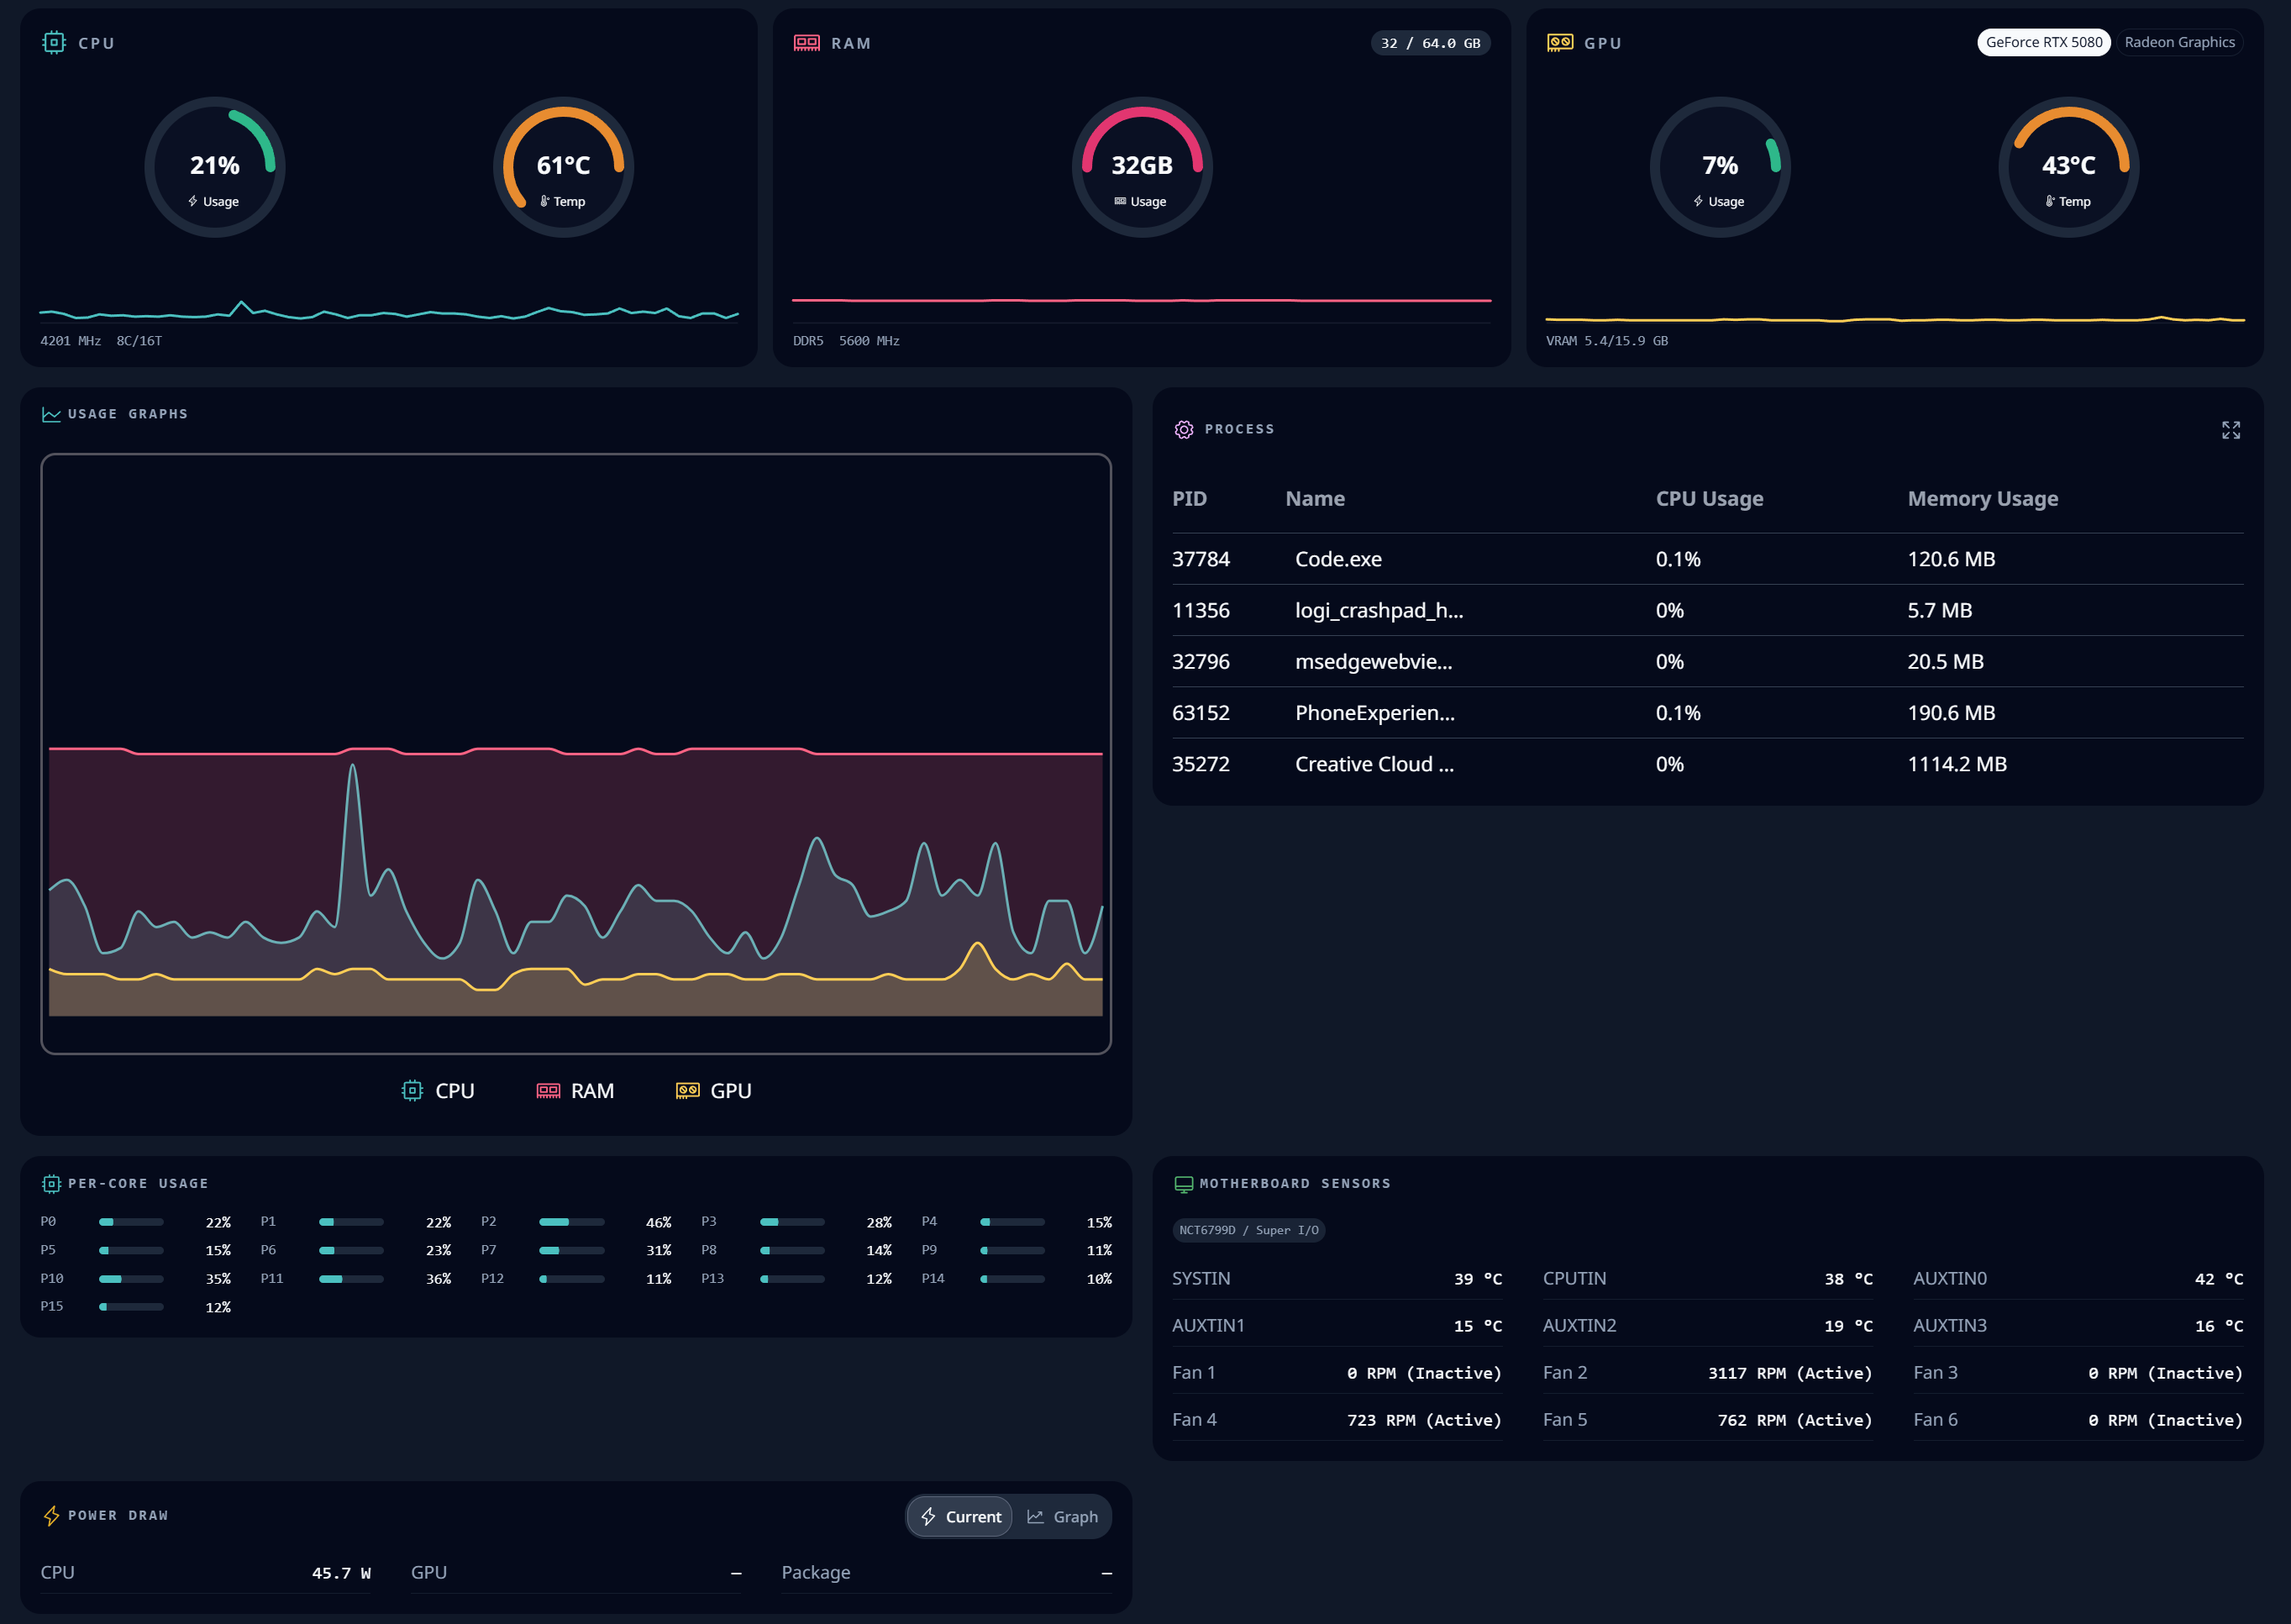The height and width of the screenshot is (1624, 2291).
Task: Sort processes by the CPU Usage column header
Action: click(x=1709, y=498)
